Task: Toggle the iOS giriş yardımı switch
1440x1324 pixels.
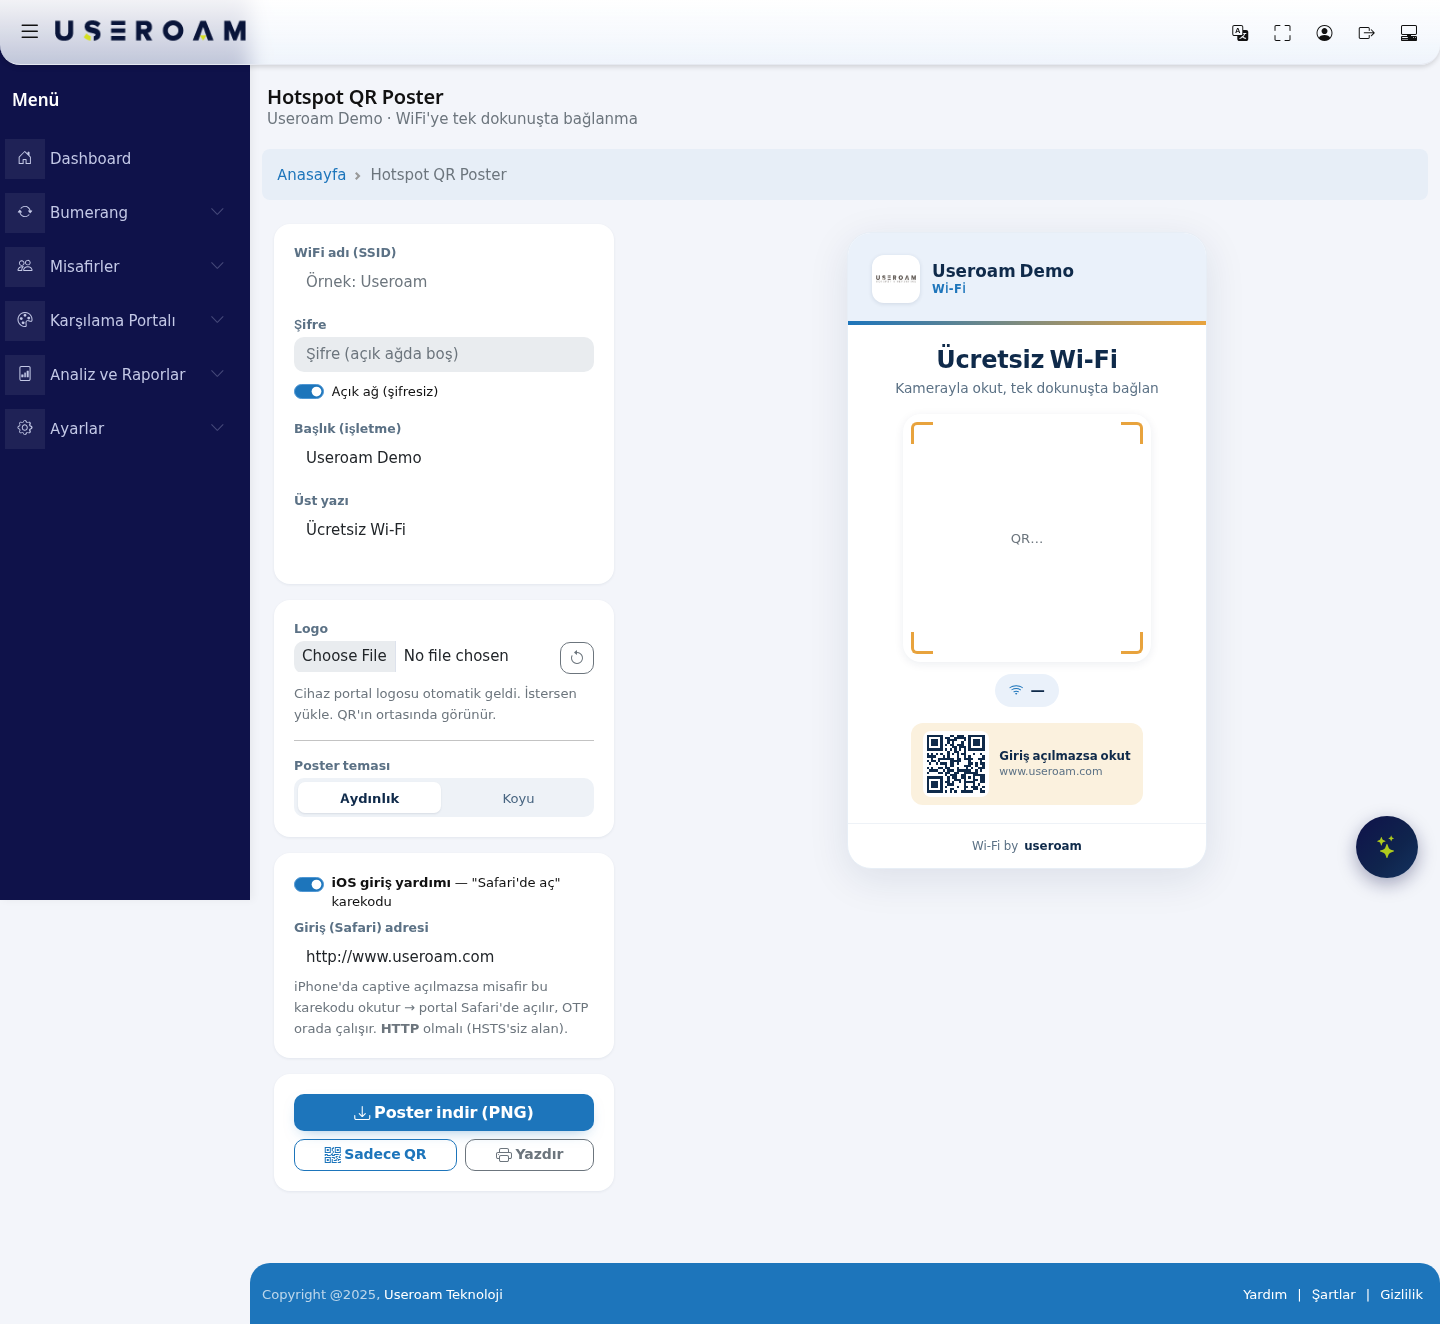Action: tap(309, 884)
